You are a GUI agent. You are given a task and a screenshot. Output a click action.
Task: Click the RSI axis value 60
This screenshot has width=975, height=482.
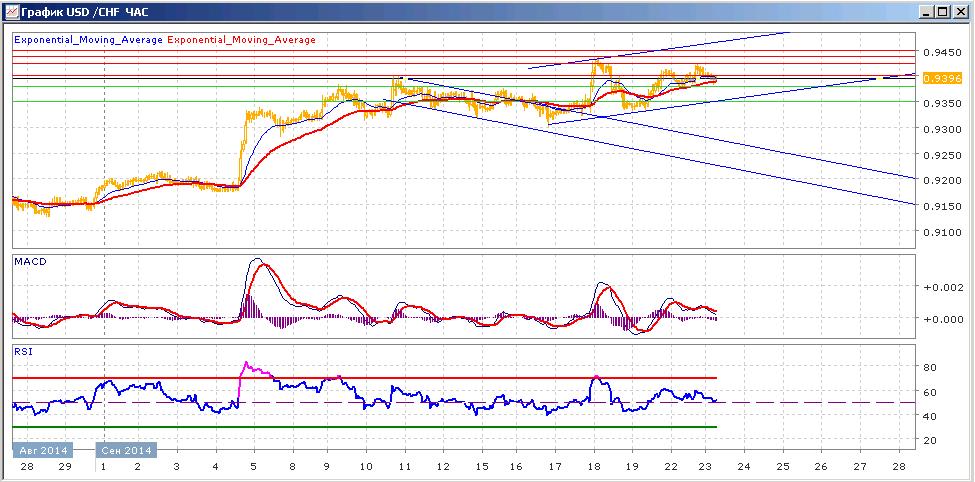tap(930, 392)
